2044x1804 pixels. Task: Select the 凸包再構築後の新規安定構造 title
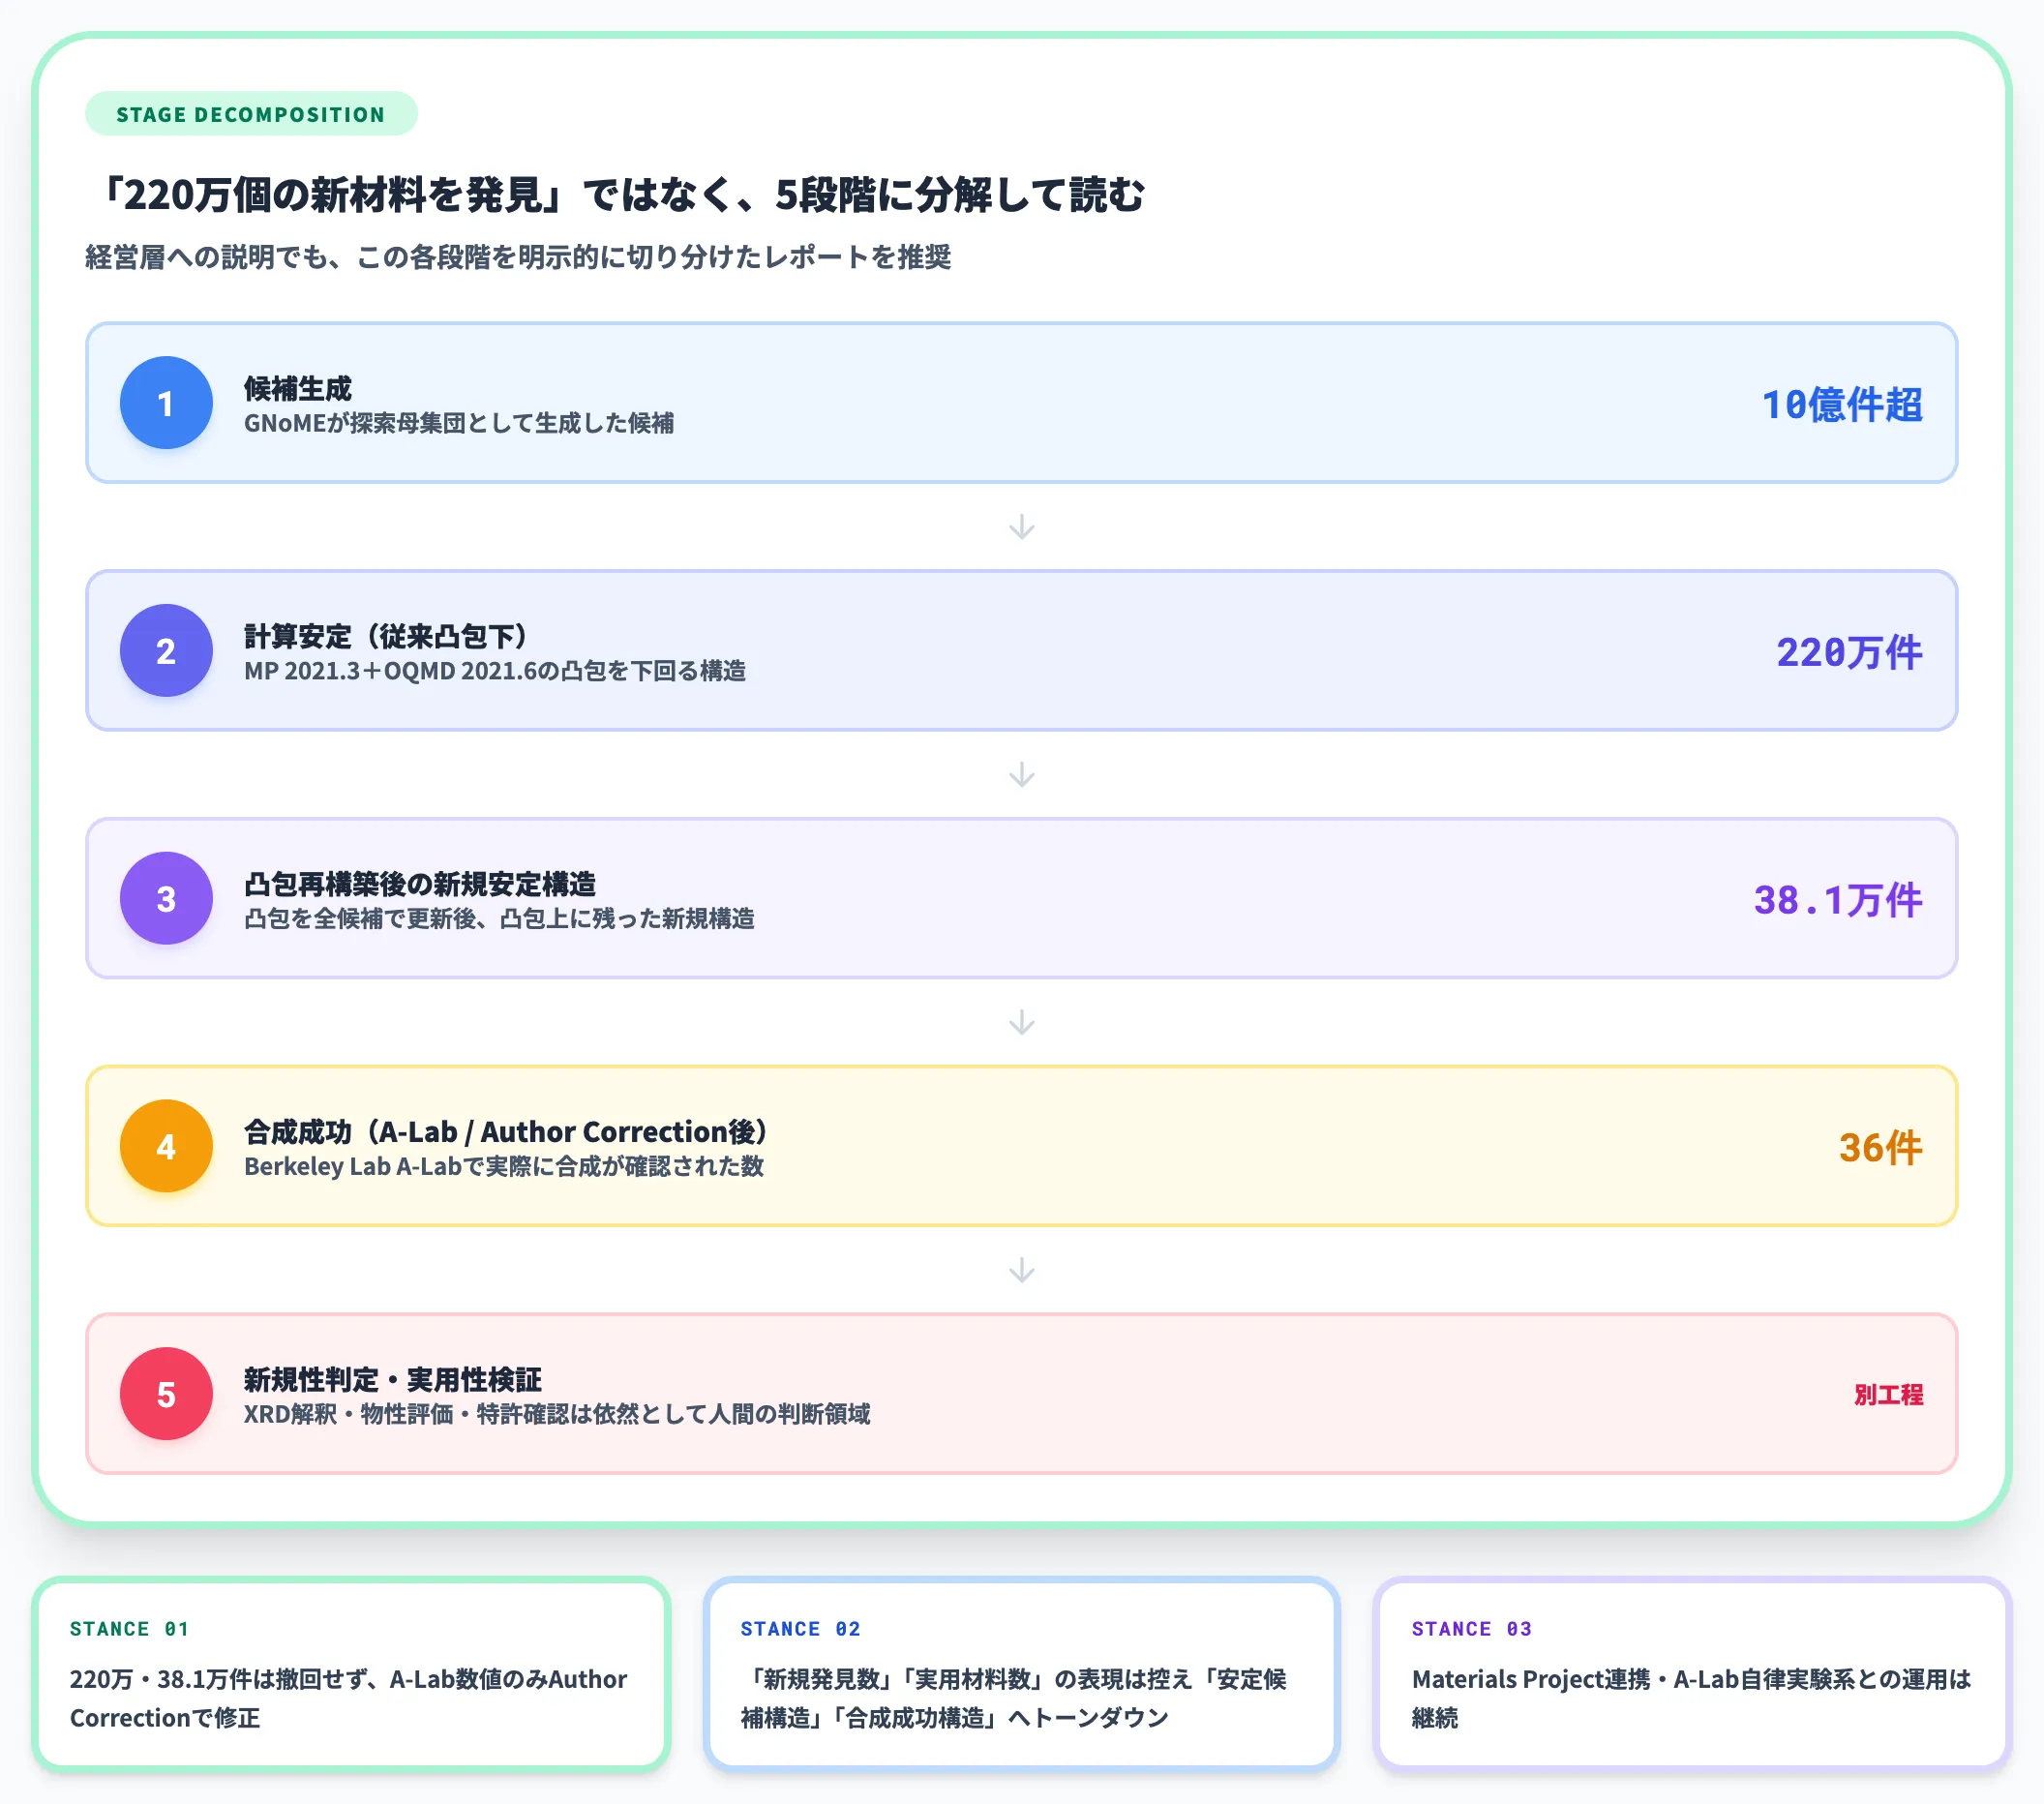(420, 884)
